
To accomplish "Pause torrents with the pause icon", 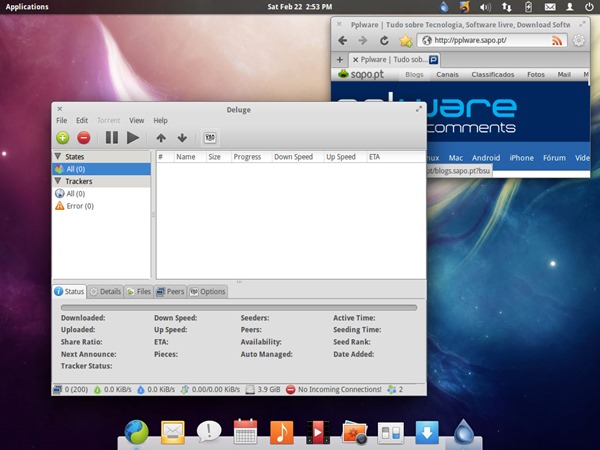I will [112, 138].
